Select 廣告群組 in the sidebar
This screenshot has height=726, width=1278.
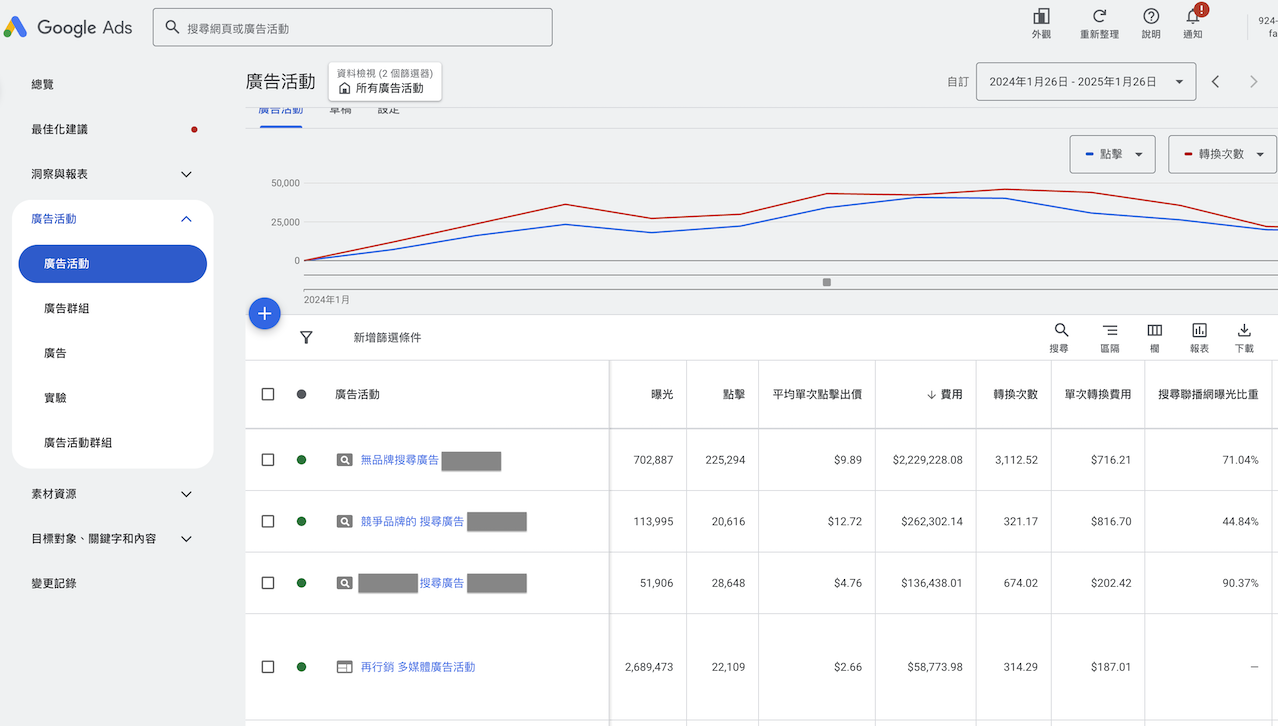67,309
